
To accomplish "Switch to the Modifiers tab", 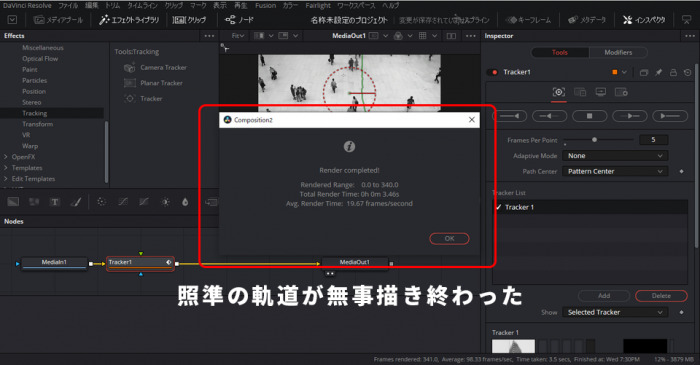I will tap(618, 53).
